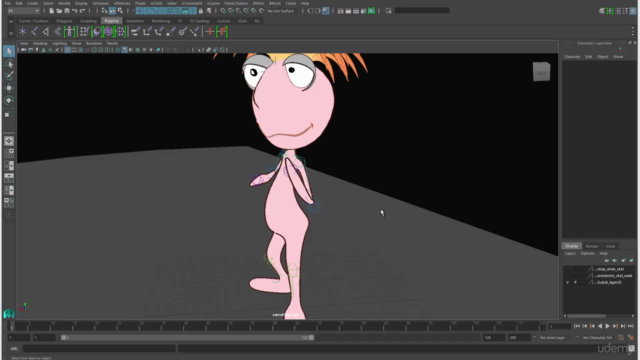640x360 pixels.
Task: Click the first layer arrow icon in the Layer Editor
Action: [x=607, y=260]
